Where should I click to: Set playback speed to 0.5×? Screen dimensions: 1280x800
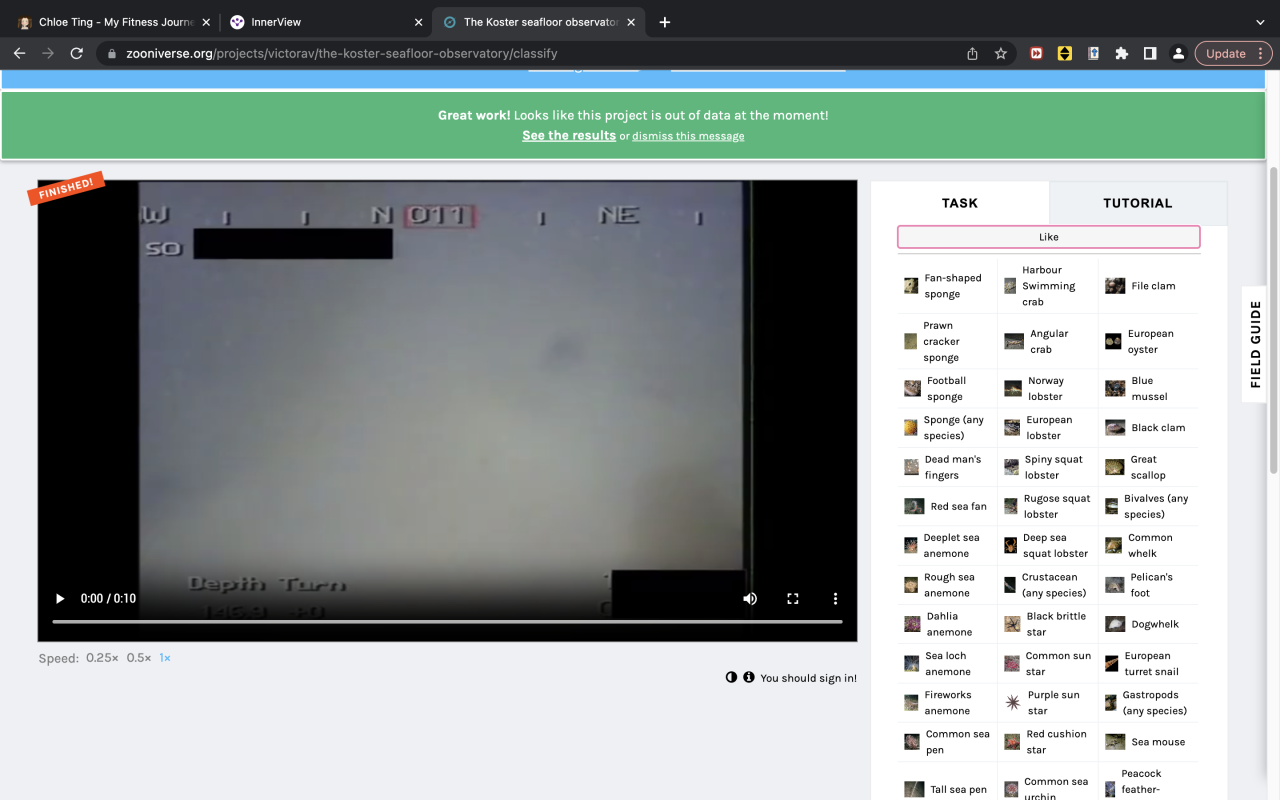pos(139,658)
